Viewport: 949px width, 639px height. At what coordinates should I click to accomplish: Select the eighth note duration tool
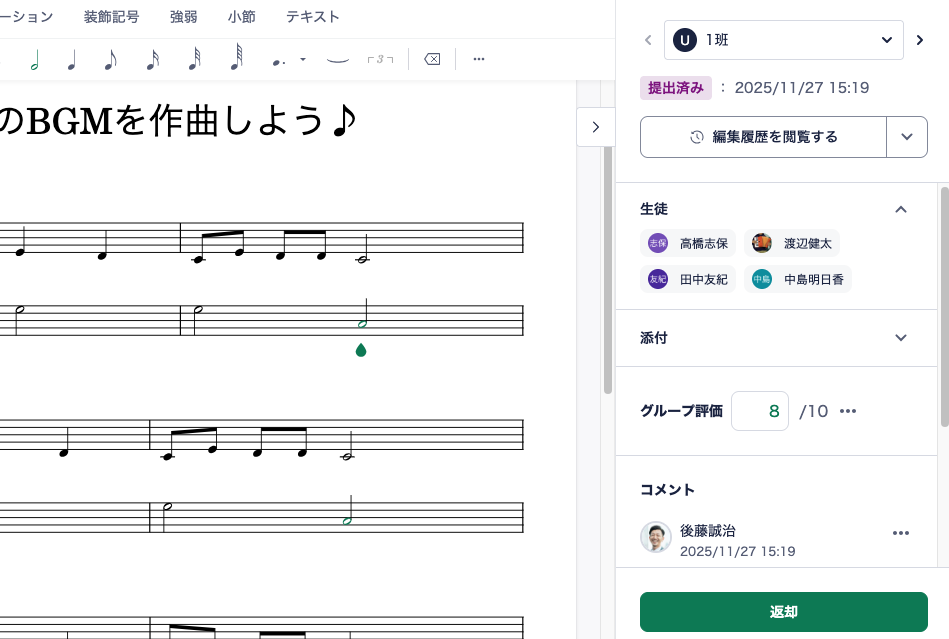tap(108, 60)
